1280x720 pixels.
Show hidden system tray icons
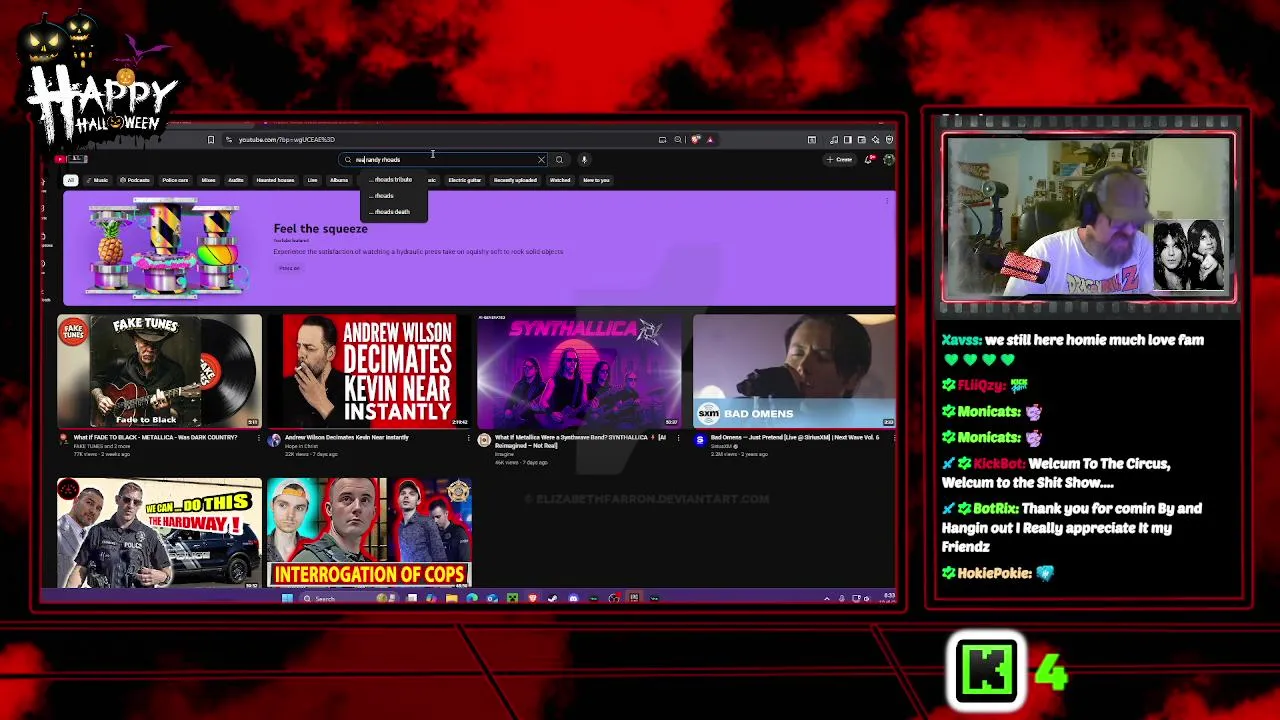click(x=826, y=598)
